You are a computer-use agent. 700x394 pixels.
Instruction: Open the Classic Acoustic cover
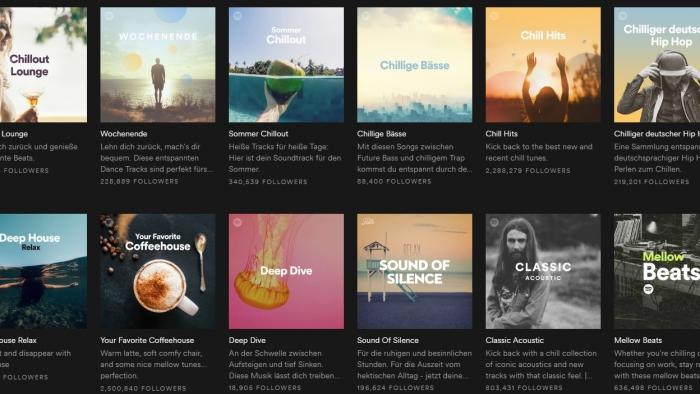543,271
